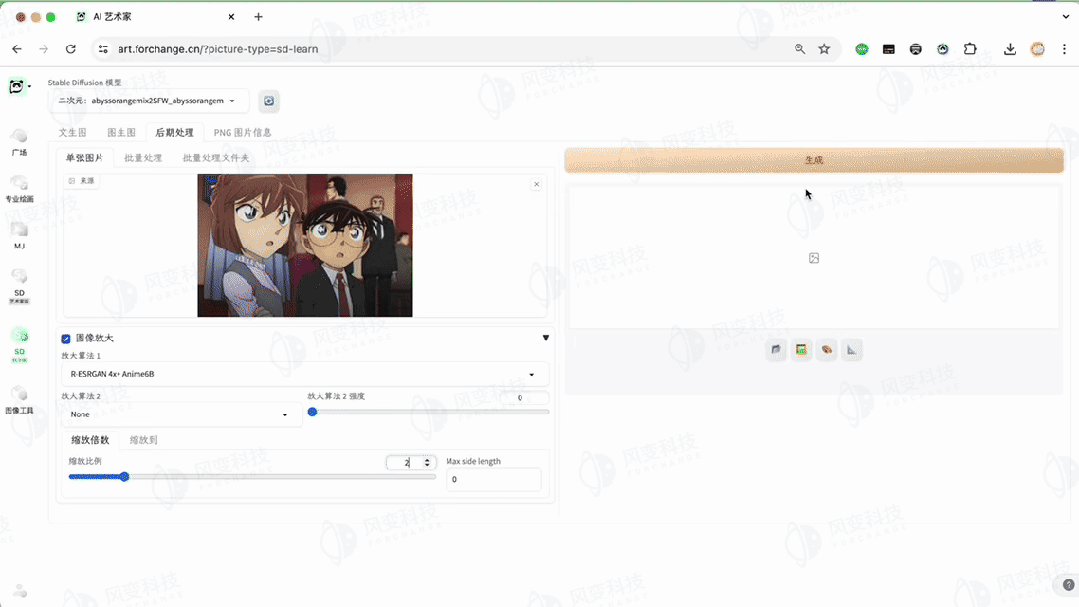Open the browser downloads icon
The width and height of the screenshot is (1079, 607).
(1009, 49)
